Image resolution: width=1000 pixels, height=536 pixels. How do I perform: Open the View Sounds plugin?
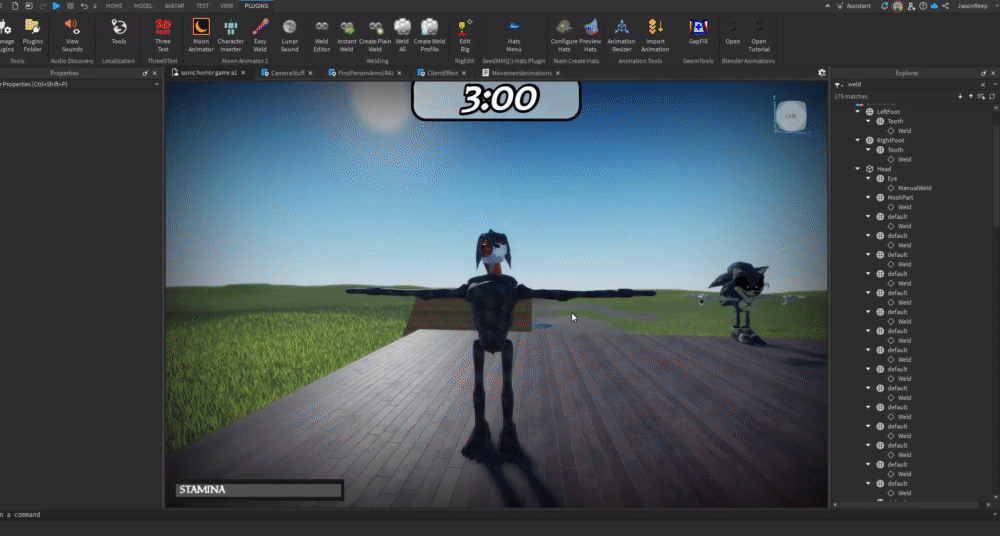pyautogui.click(x=72, y=35)
